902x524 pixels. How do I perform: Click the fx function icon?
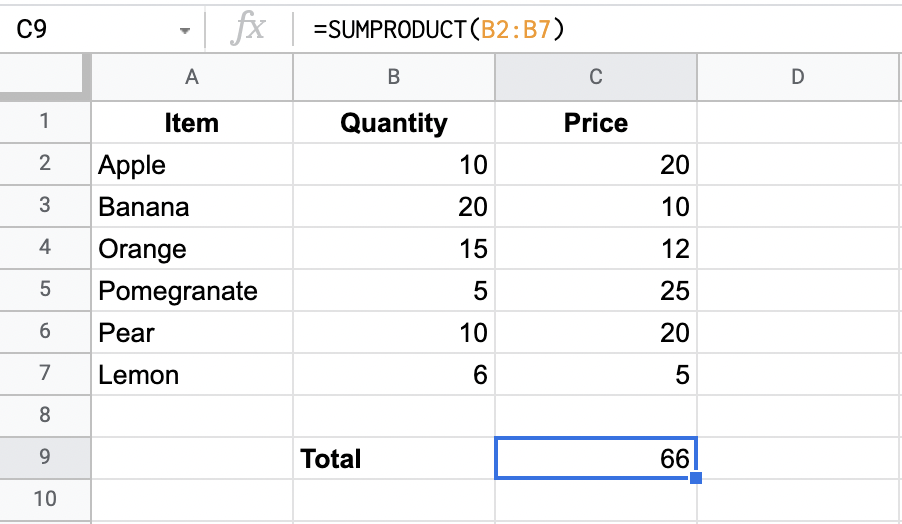tap(247, 30)
